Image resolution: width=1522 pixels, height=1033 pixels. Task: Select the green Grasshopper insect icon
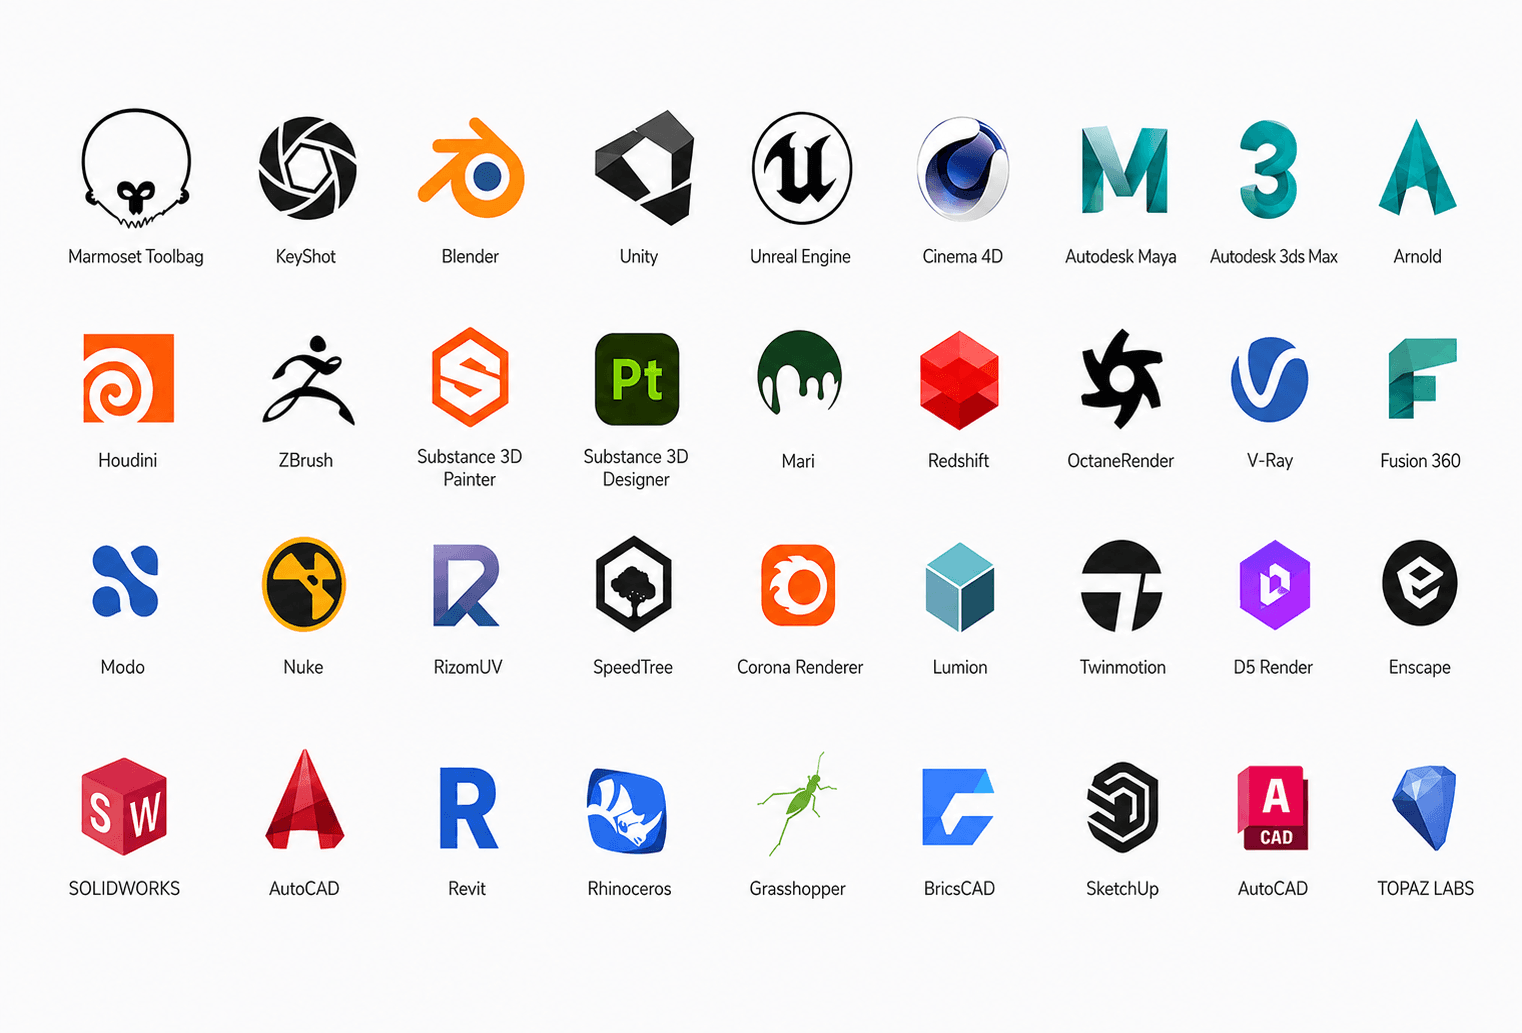click(797, 803)
